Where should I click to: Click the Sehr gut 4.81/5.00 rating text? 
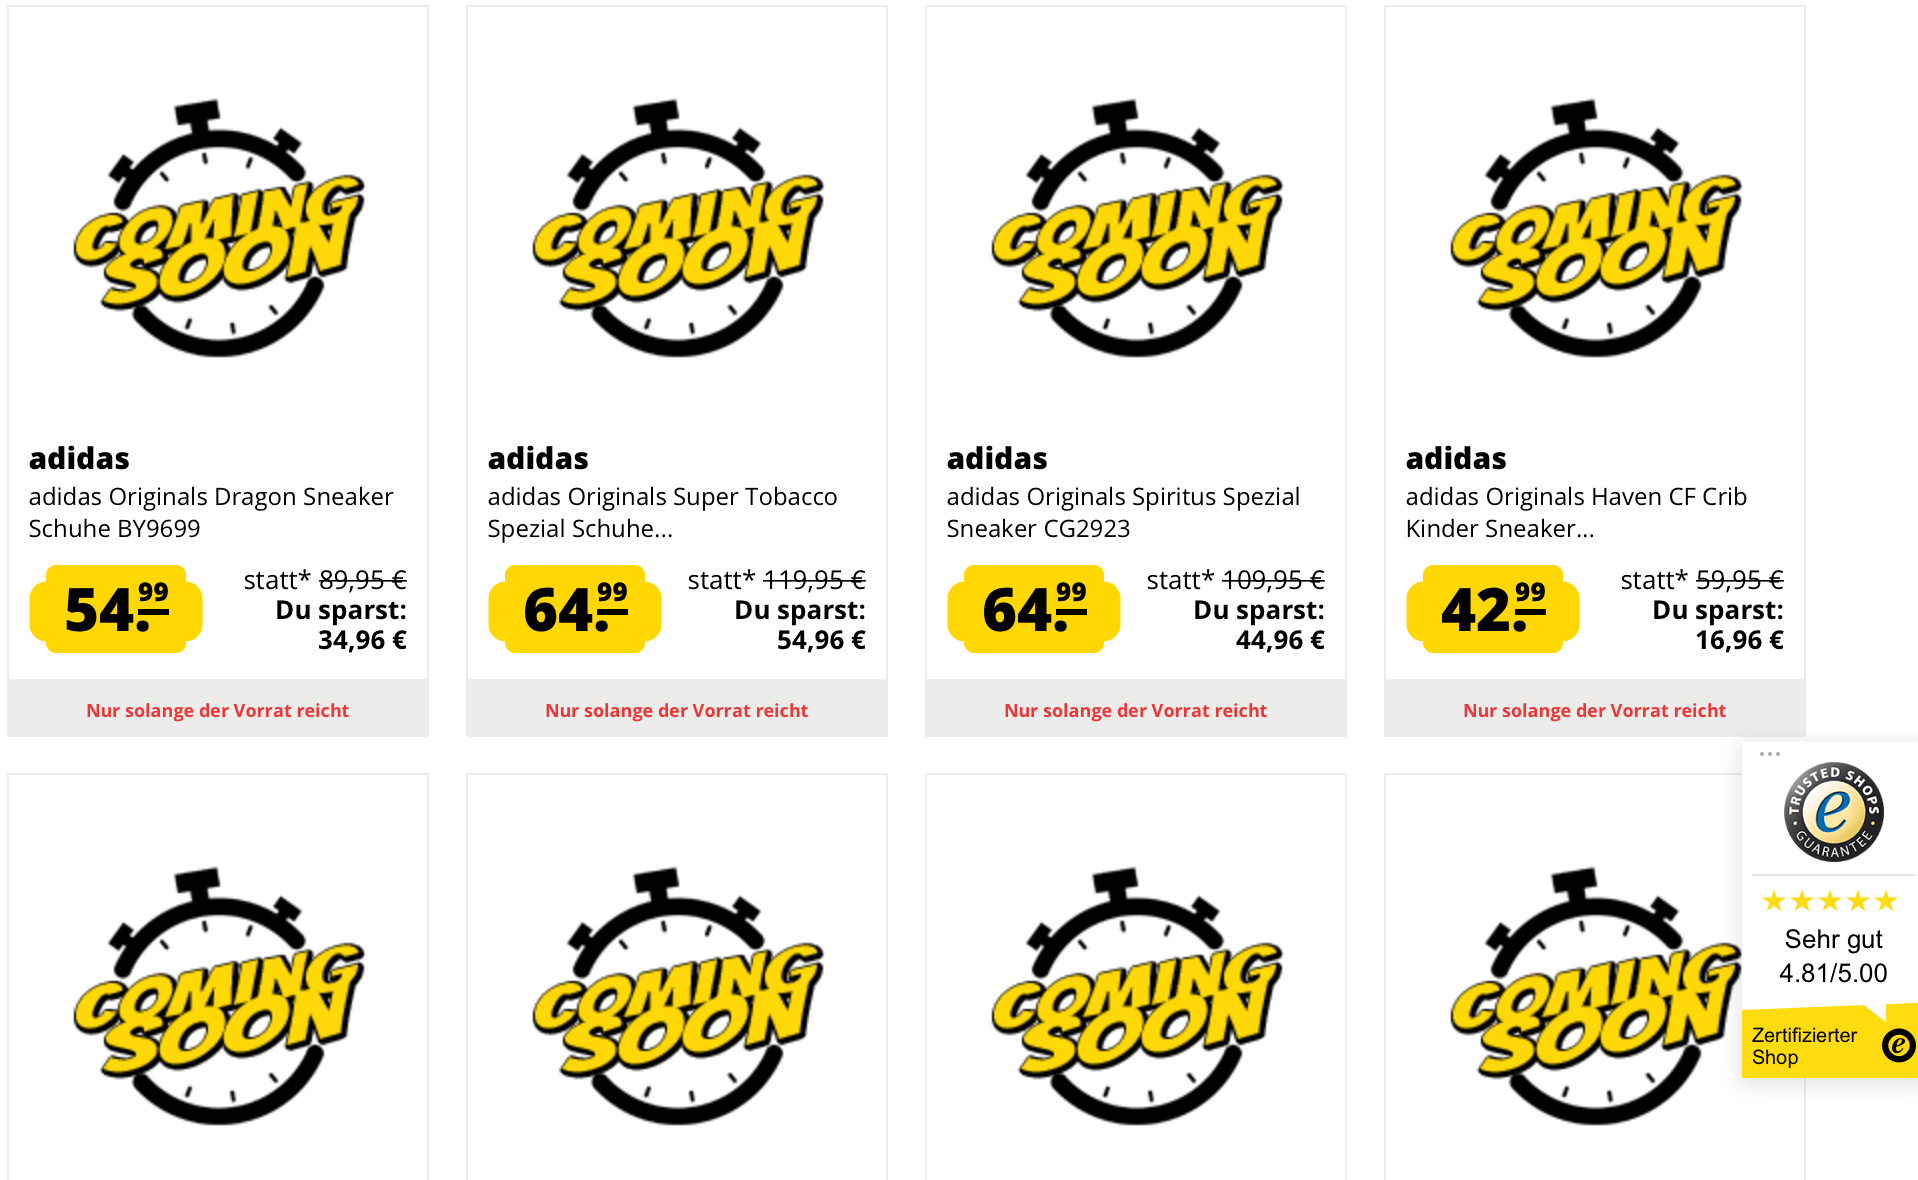(1833, 956)
